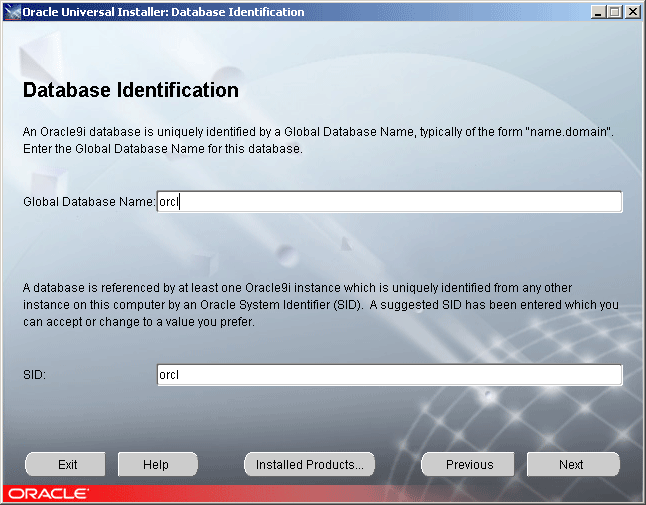Focus the SID input field
Screen dimensions: 646x505
click(389, 375)
